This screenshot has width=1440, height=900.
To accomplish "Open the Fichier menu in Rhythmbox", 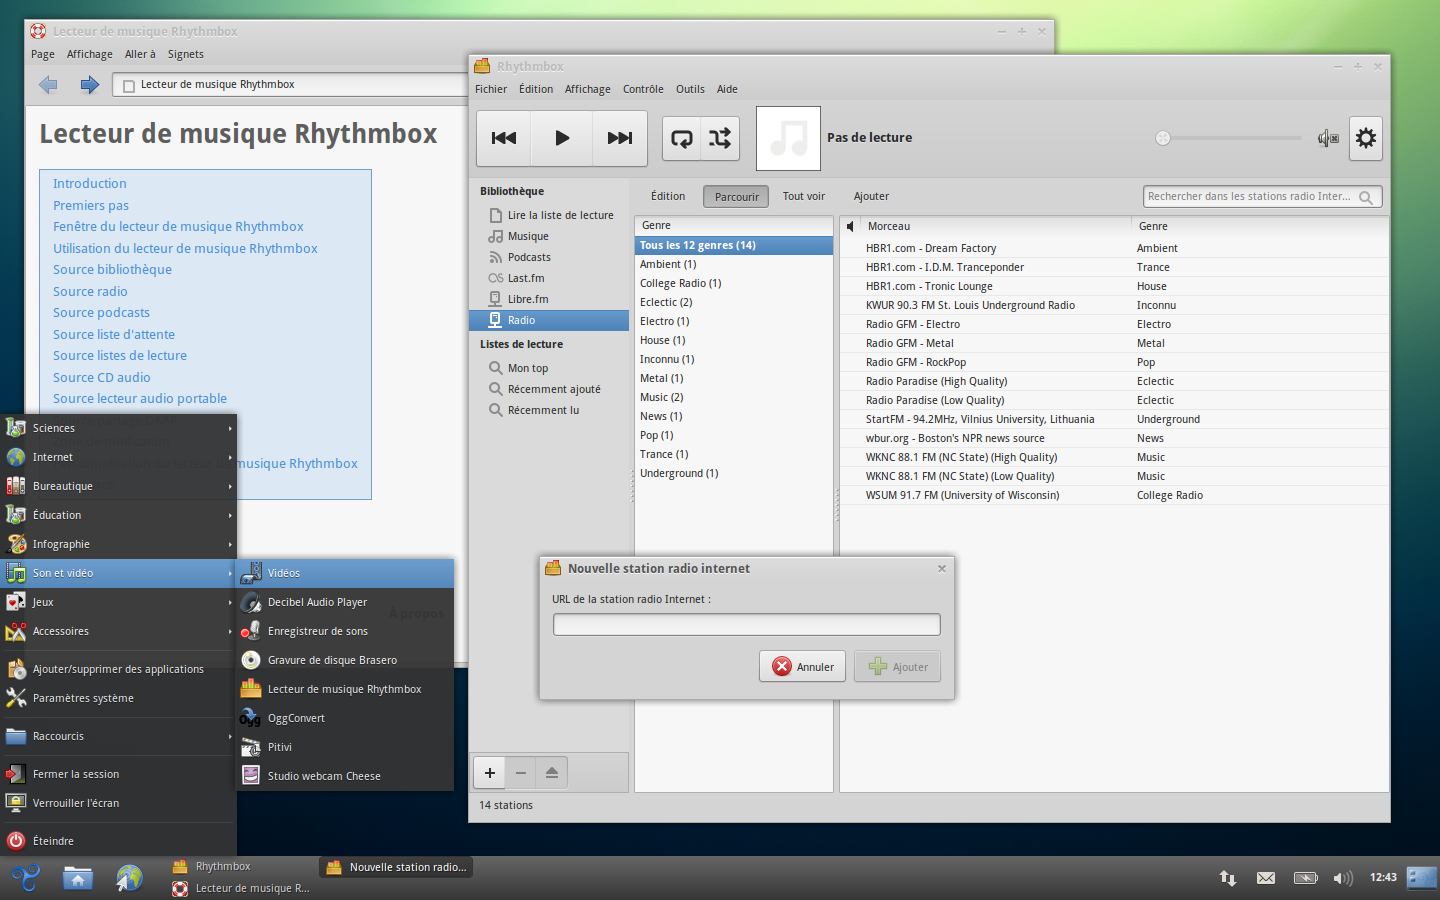I will pyautogui.click(x=491, y=89).
